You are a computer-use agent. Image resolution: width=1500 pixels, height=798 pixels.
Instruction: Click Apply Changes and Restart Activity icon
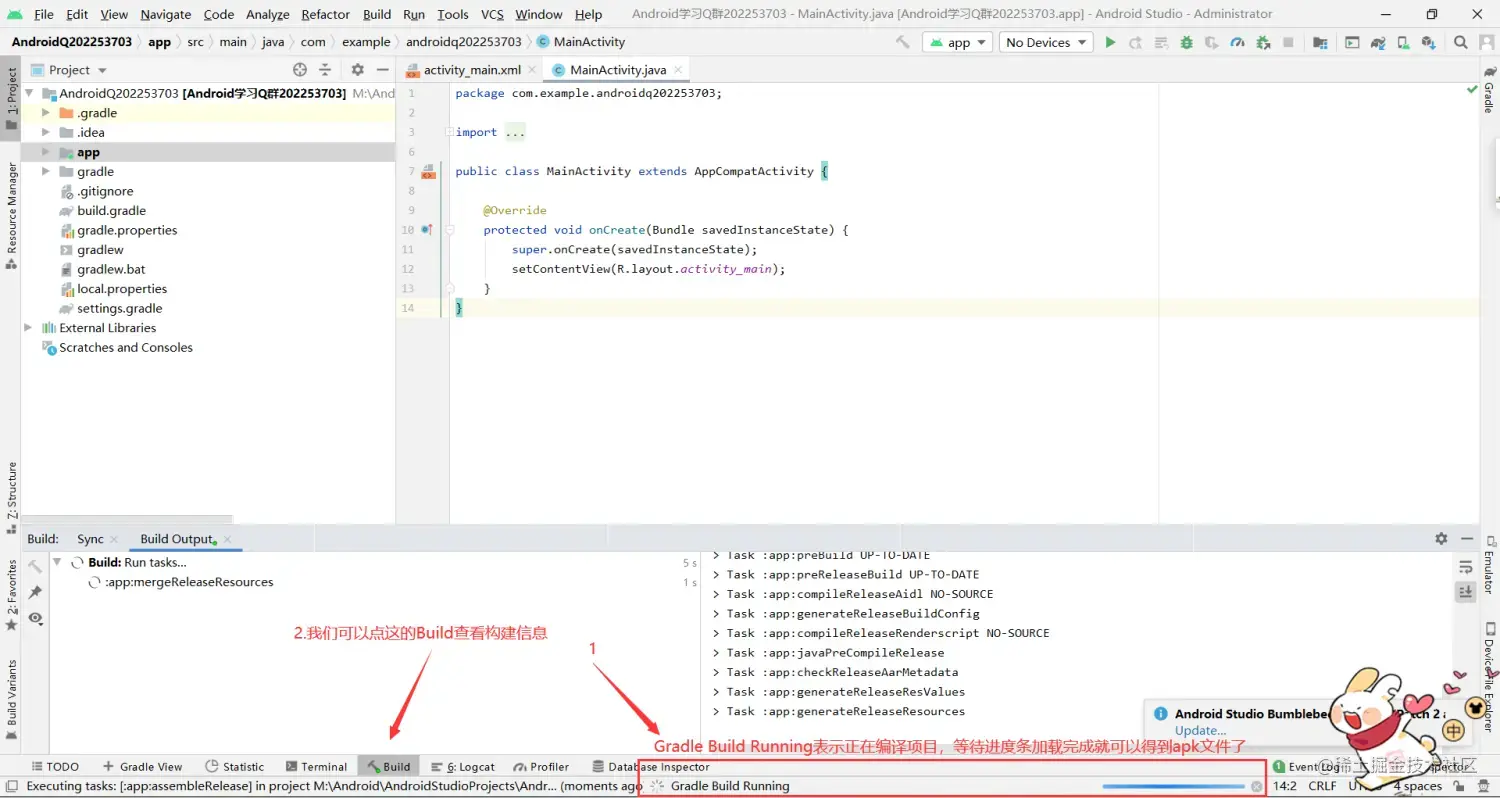[x=1136, y=42]
